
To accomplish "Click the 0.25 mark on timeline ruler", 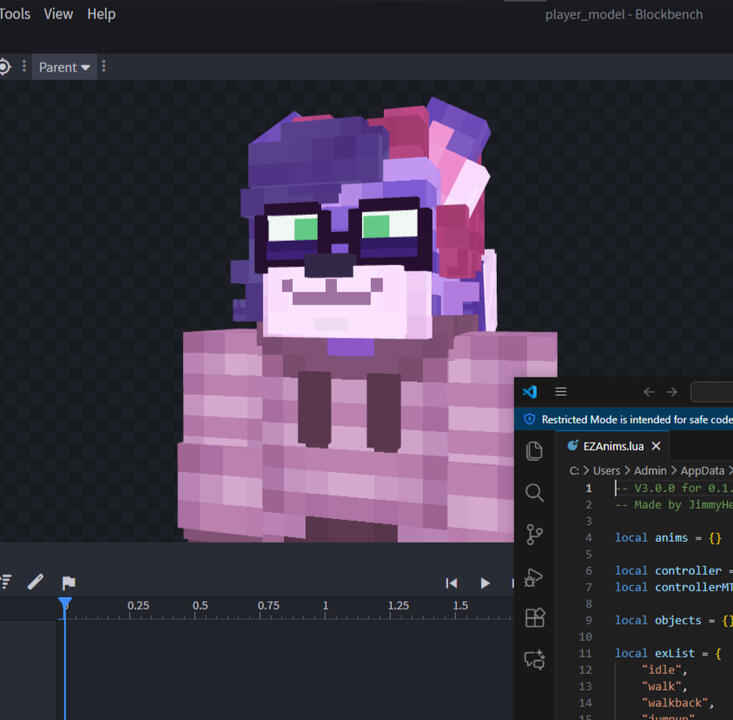I will click(x=138, y=605).
